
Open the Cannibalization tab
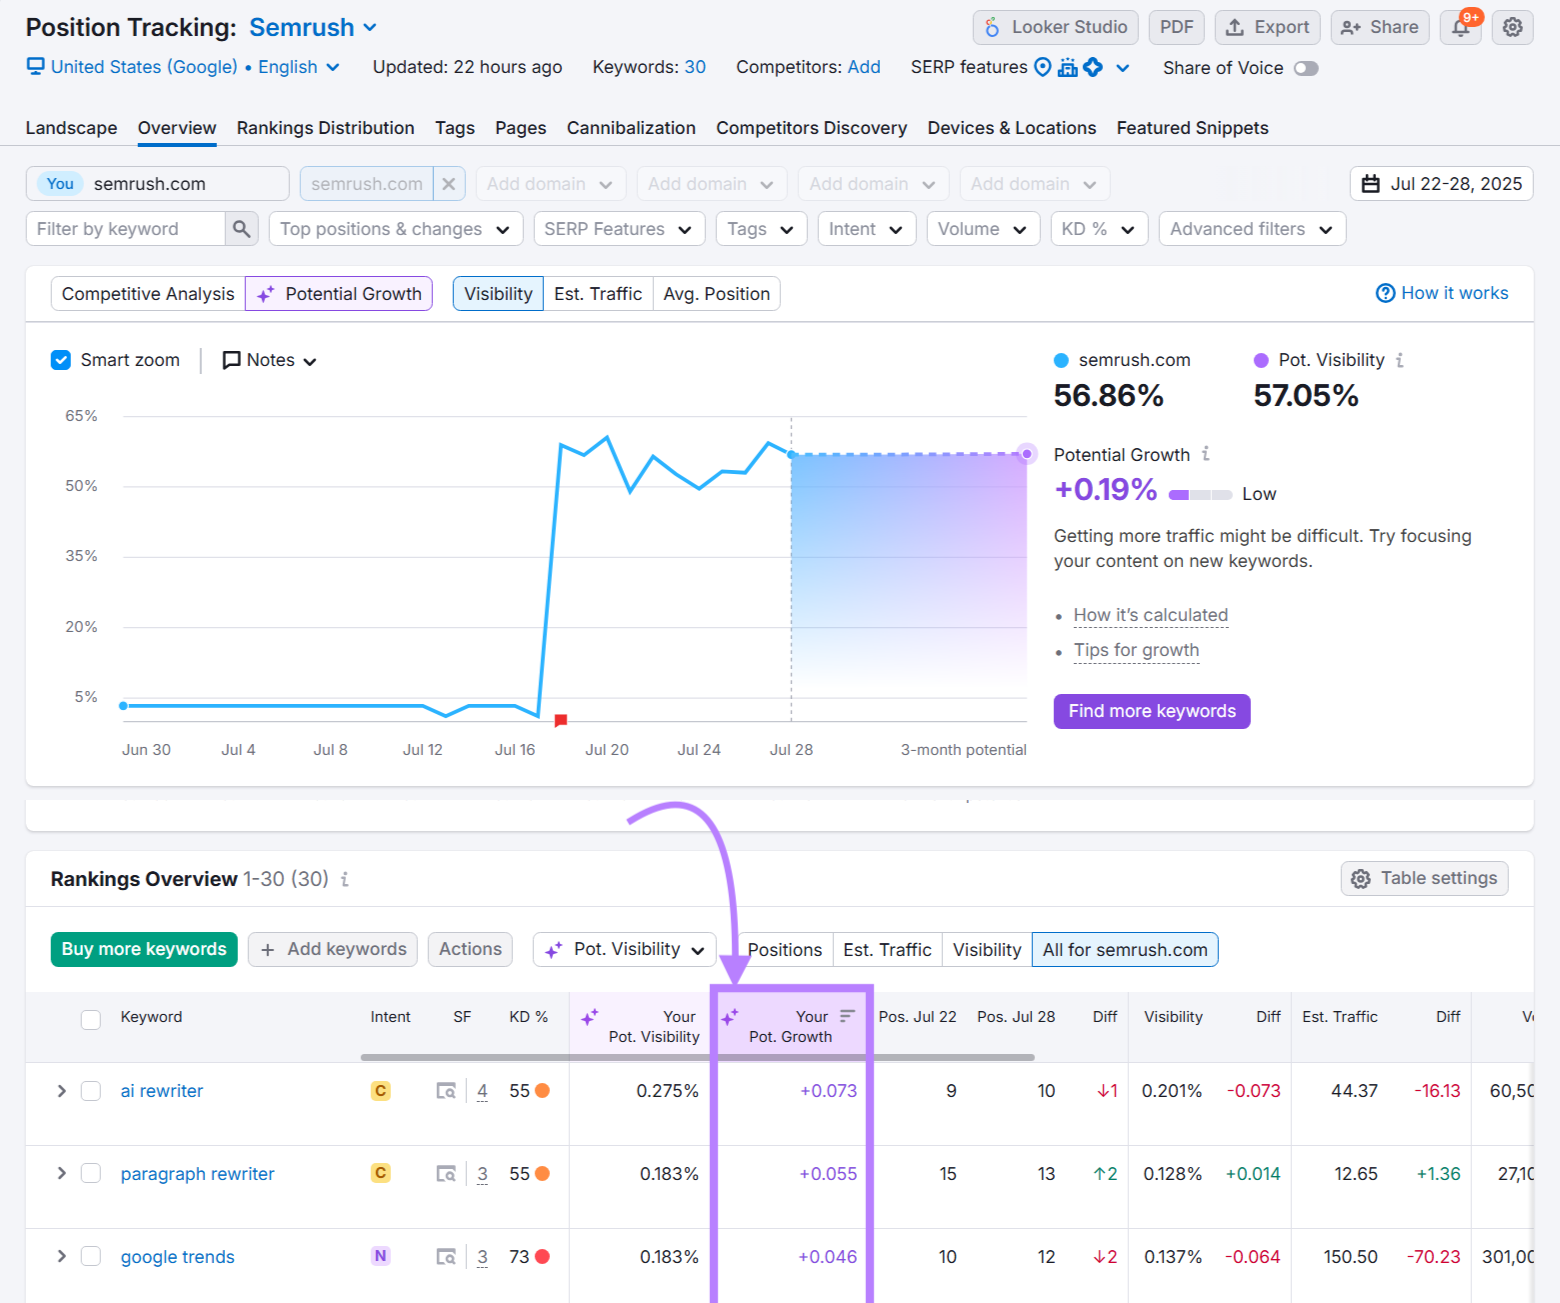tap(631, 128)
